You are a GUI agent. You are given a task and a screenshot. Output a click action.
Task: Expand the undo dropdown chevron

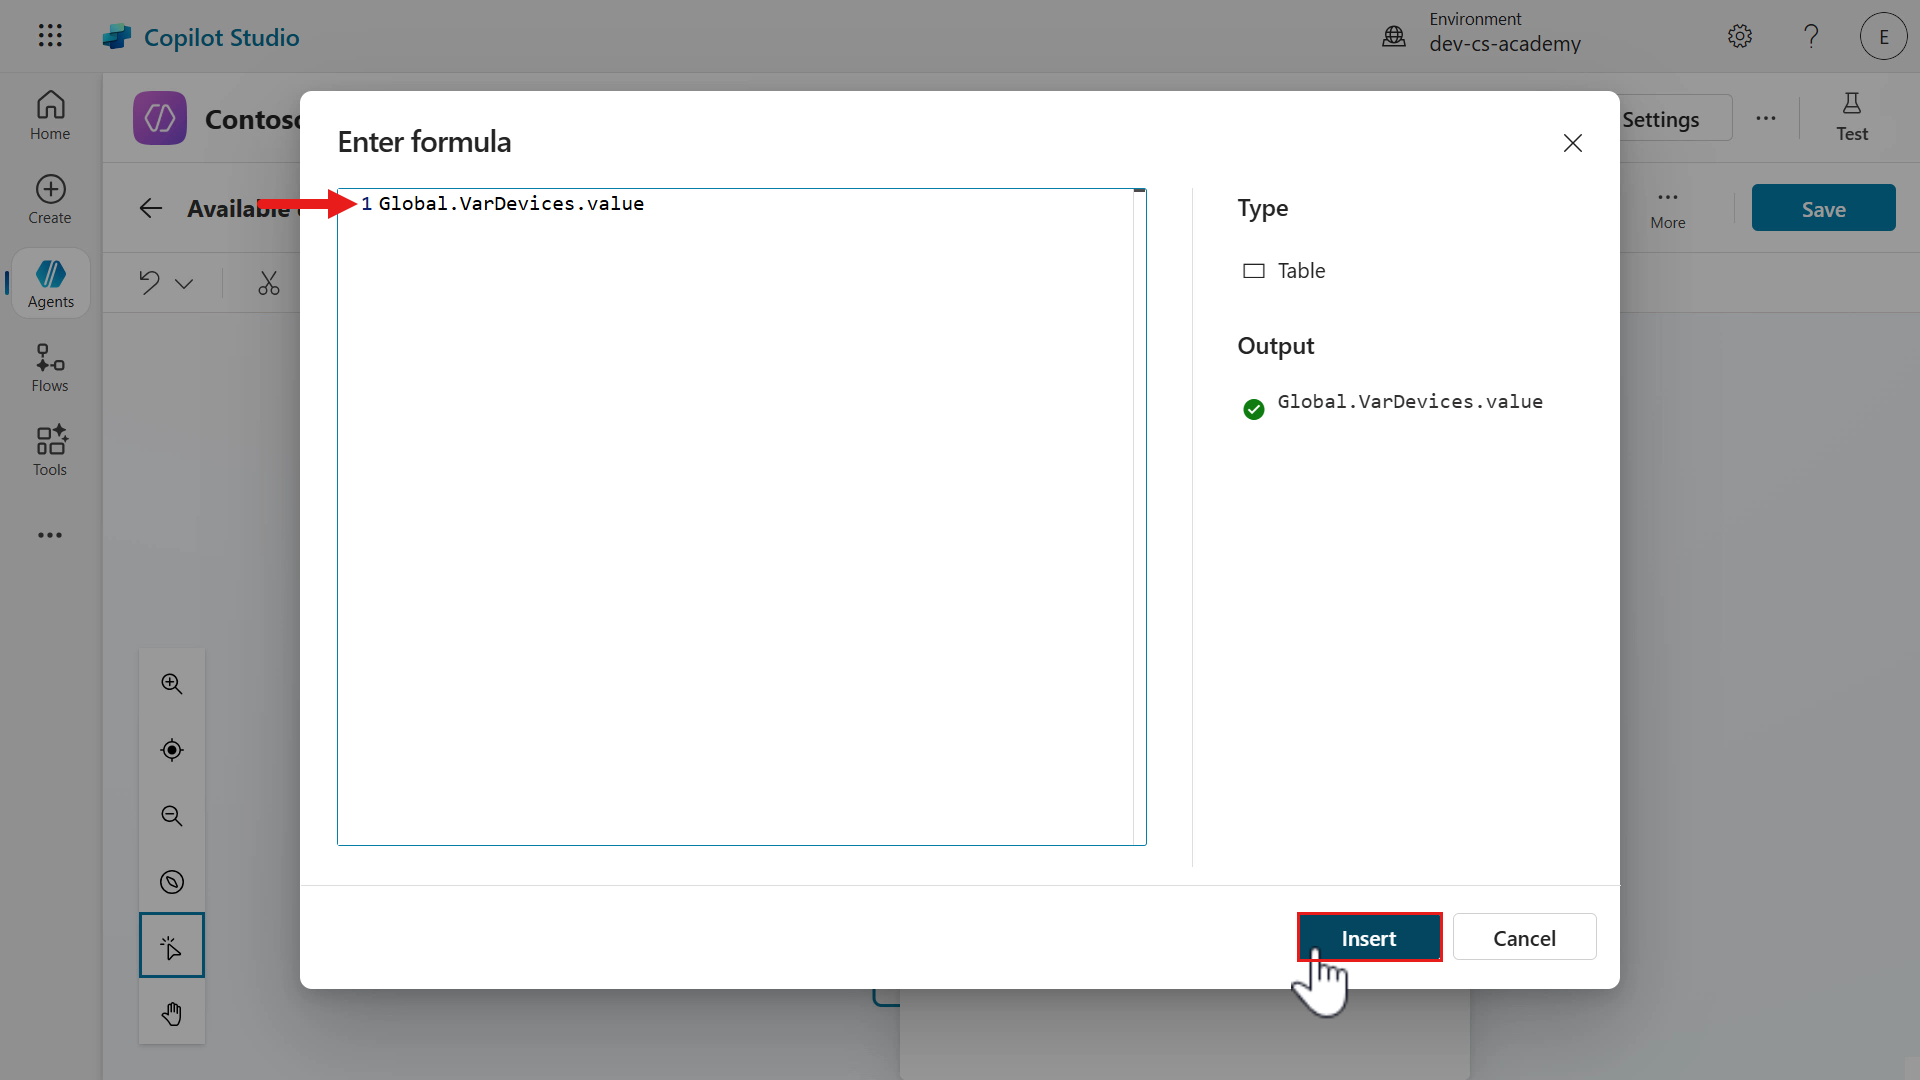coord(184,284)
